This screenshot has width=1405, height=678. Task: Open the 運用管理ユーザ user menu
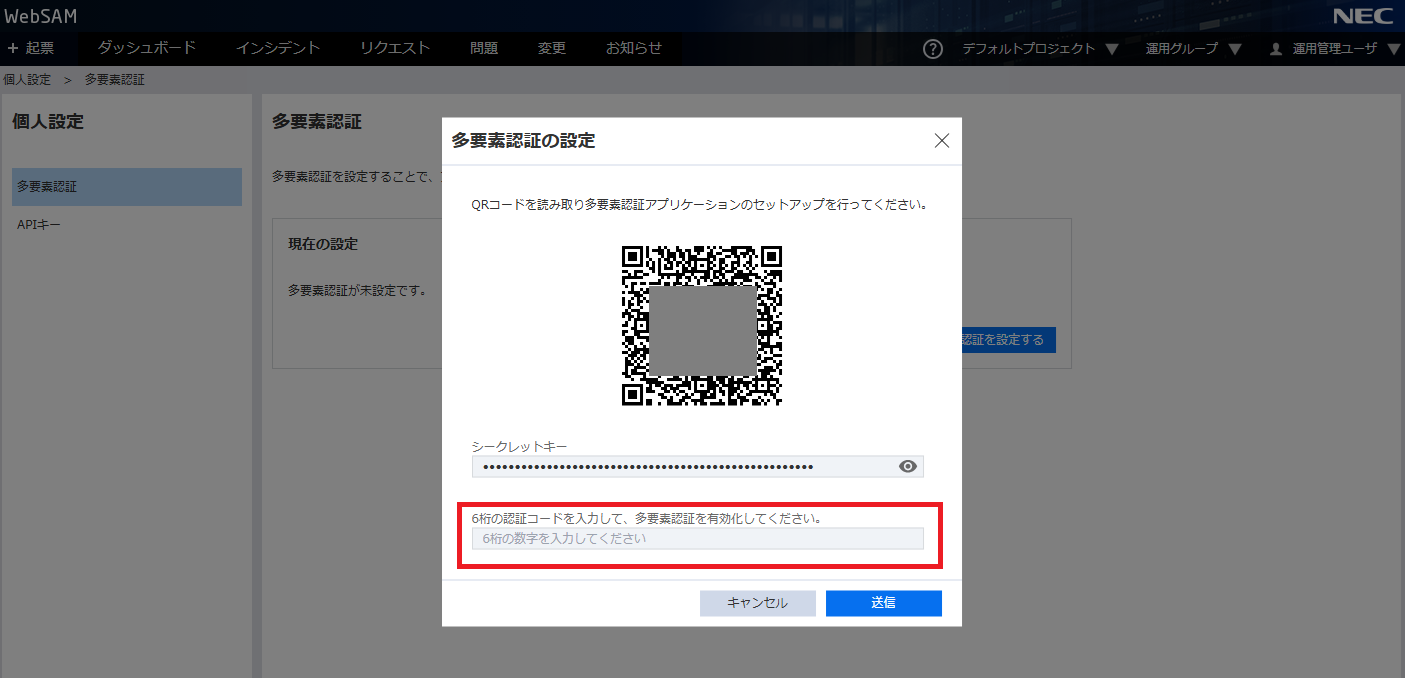1335,49
